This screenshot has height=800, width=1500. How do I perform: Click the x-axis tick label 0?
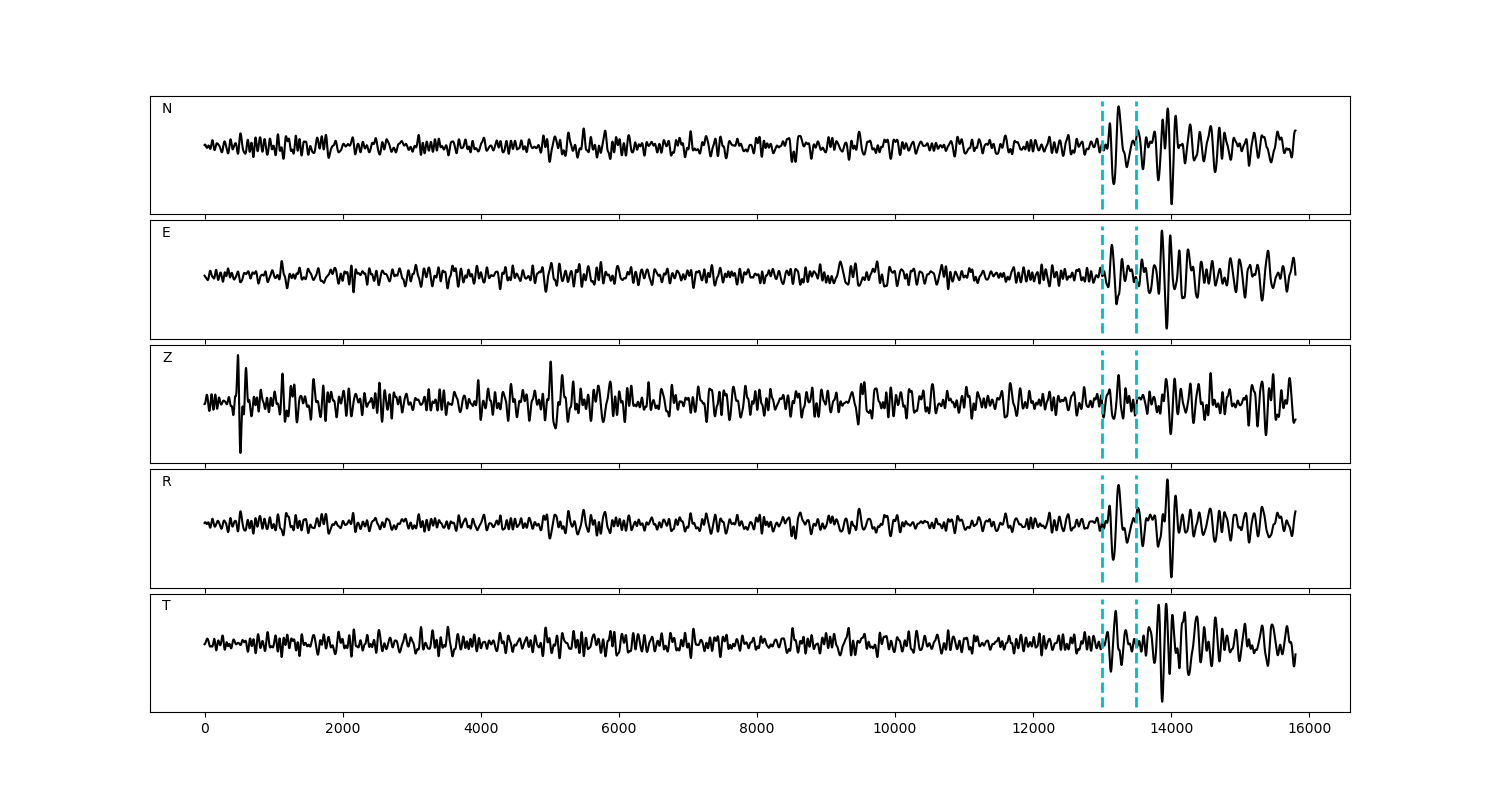pos(205,730)
